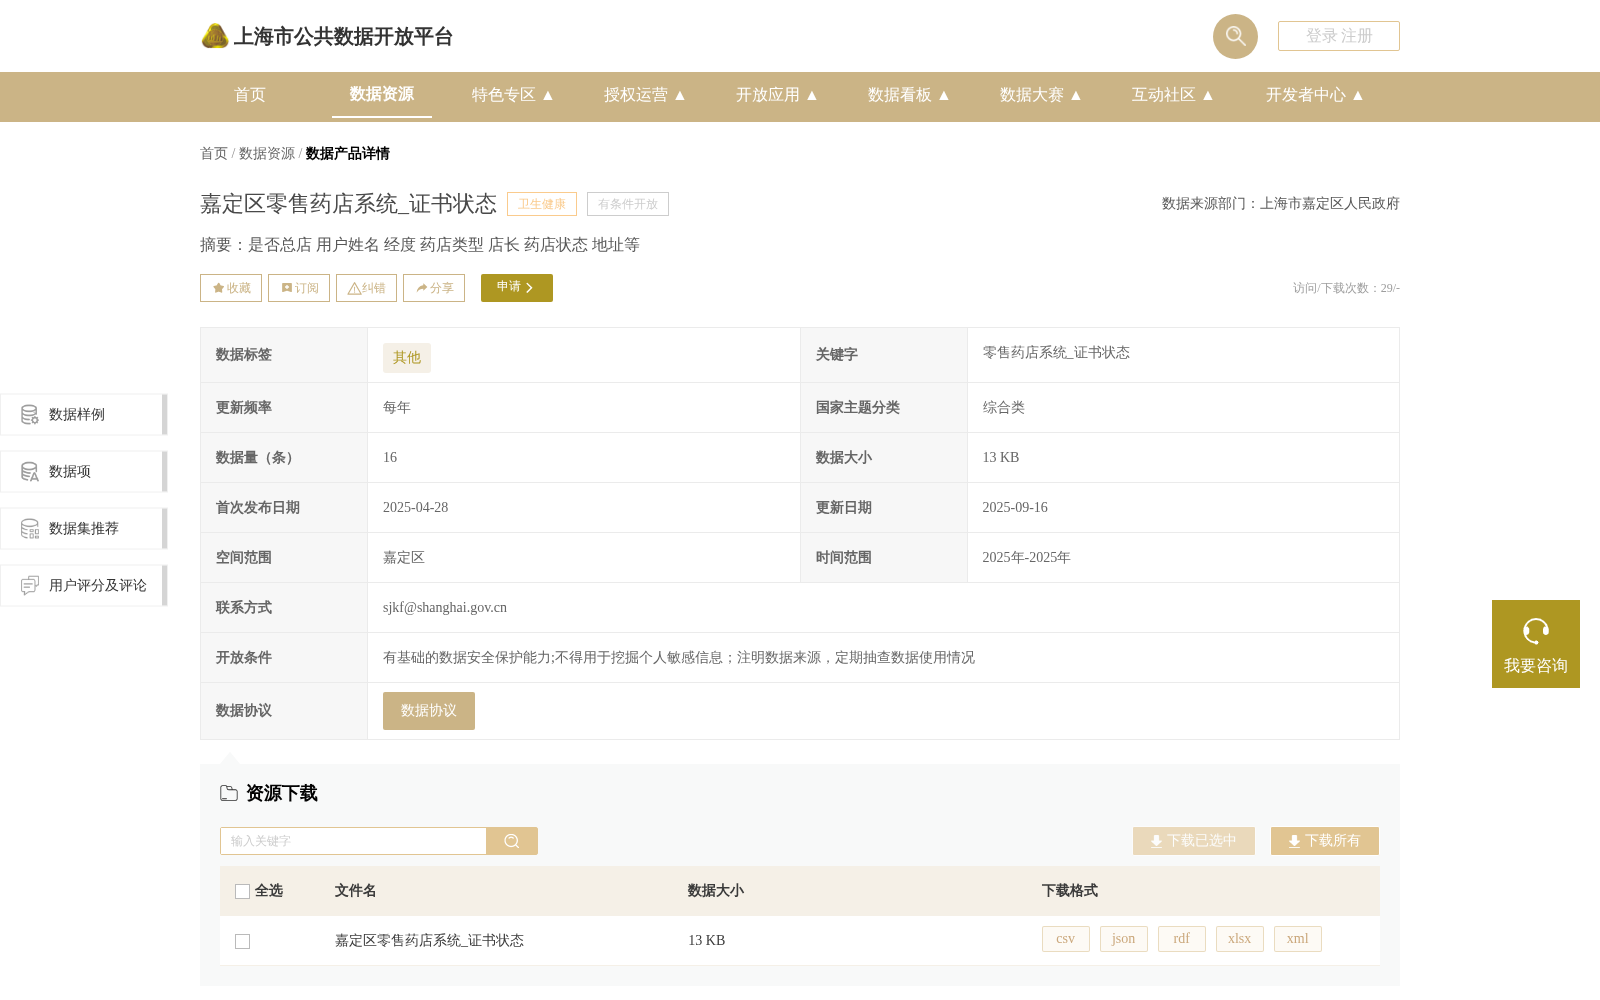Check the 嘉定区零售药店系统_证书状态 file row checkbox
Screen dimensions: 1600x1000
coord(242,941)
